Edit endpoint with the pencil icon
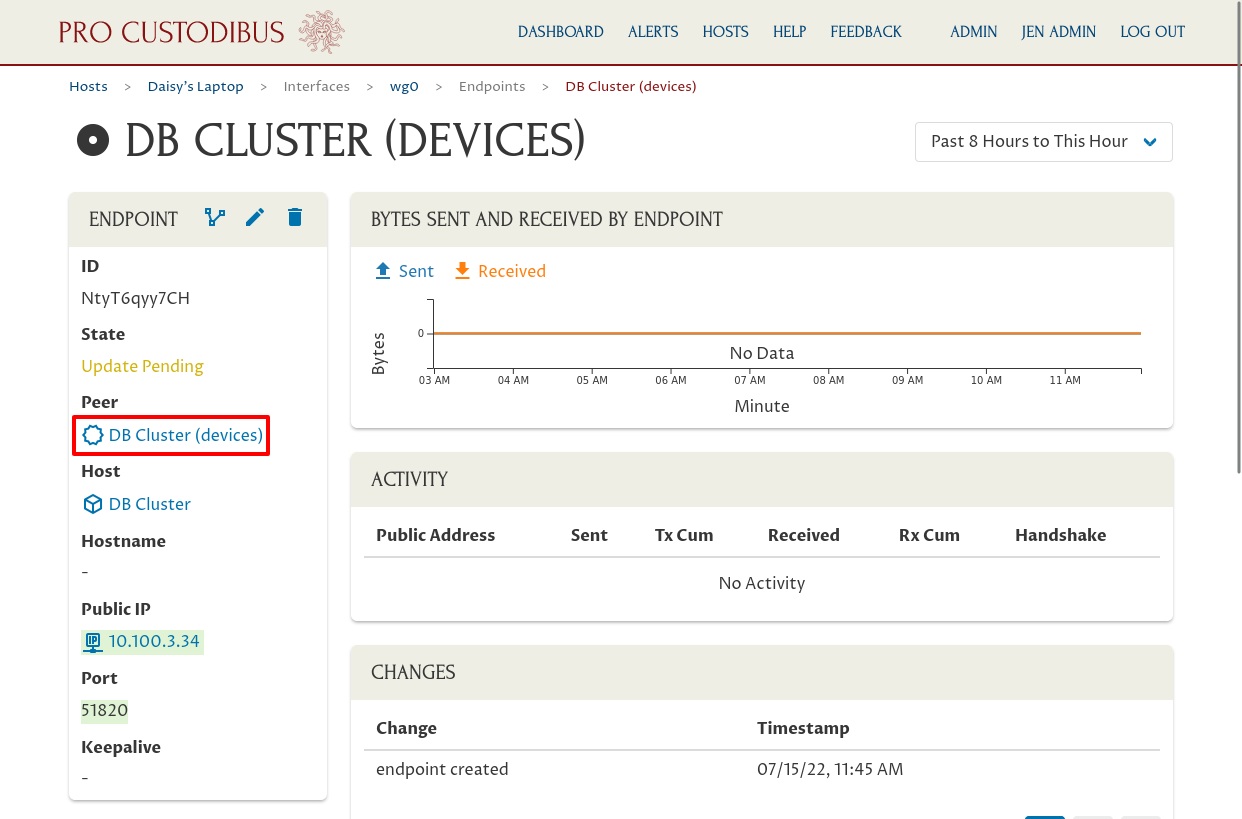 pyautogui.click(x=255, y=217)
